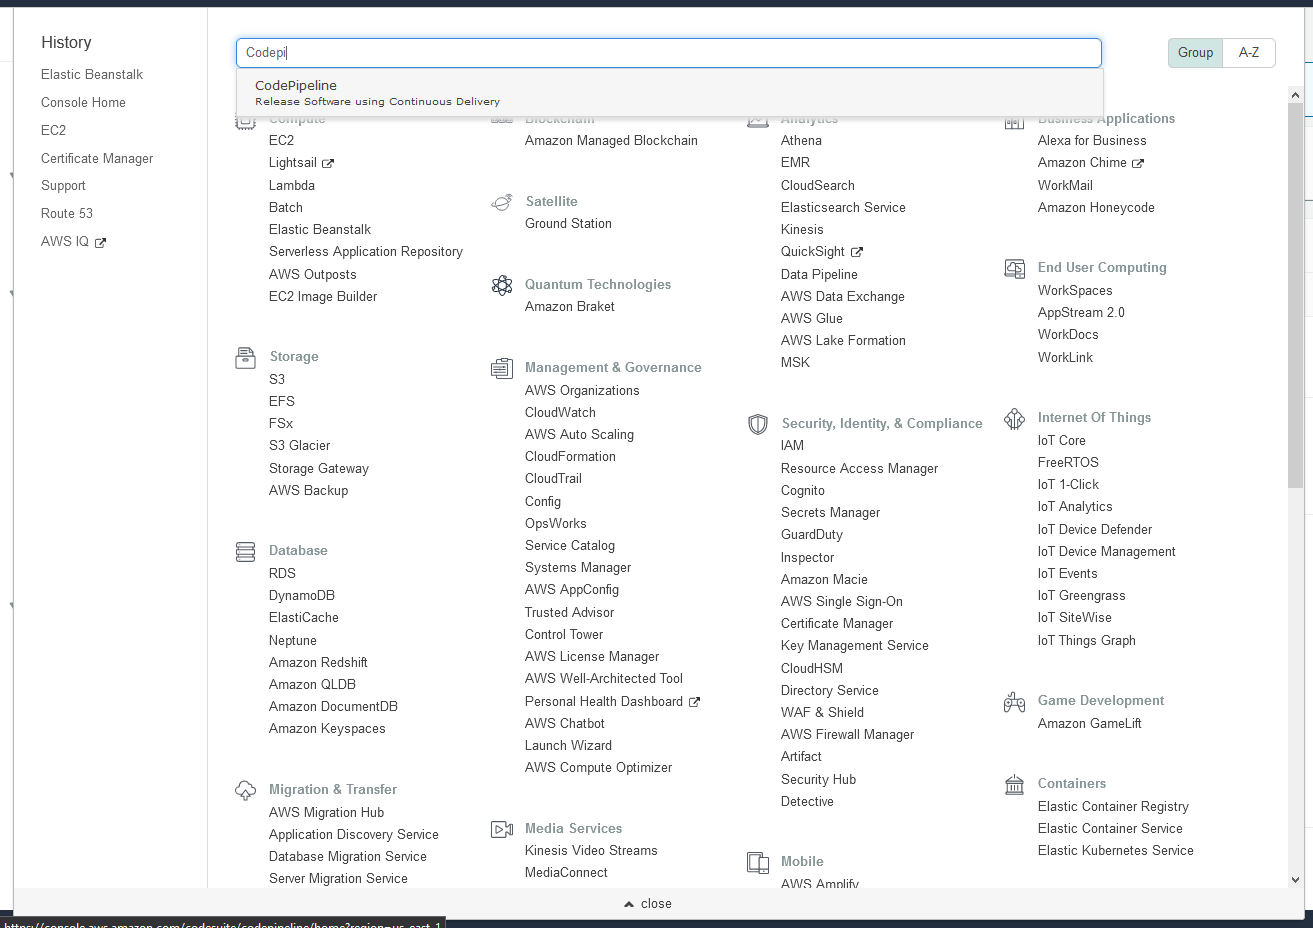Click the Internet Of Things icon
The height and width of the screenshot is (928, 1313).
pyautogui.click(x=1015, y=418)
